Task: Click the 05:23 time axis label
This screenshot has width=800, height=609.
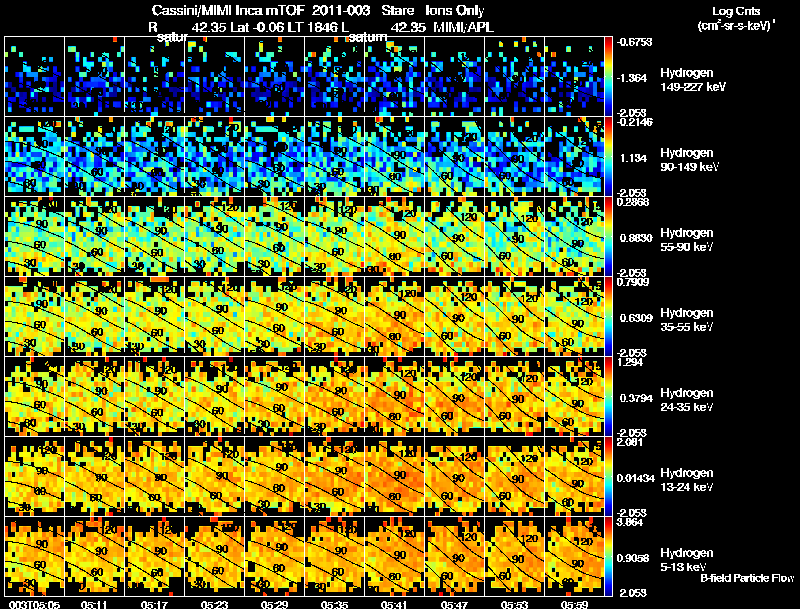Action: [x=214, y=605]
